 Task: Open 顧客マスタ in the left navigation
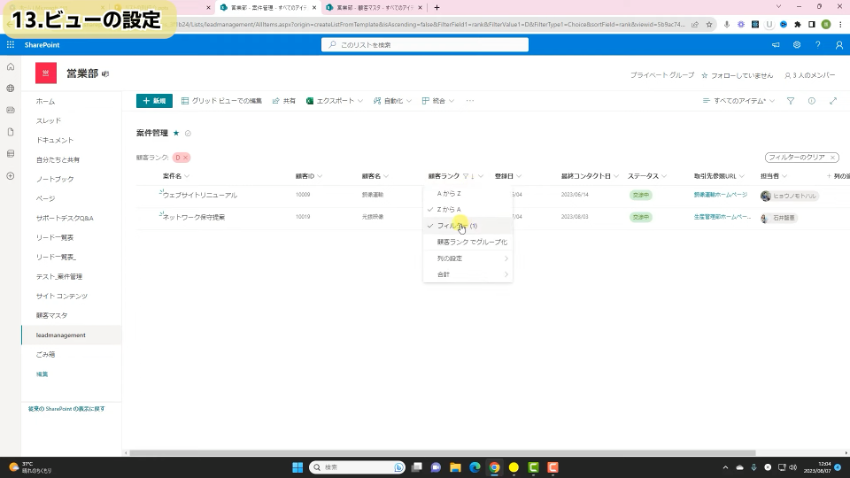(52, 315)
